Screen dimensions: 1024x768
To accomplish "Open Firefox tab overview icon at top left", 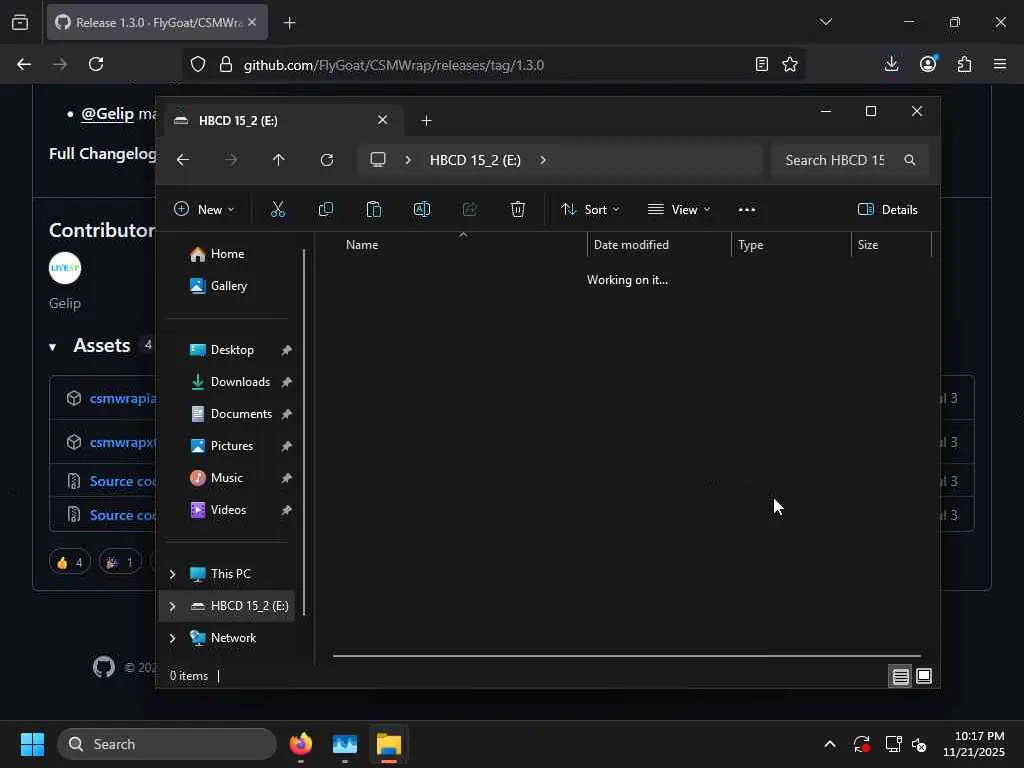I will coord(20,23).
